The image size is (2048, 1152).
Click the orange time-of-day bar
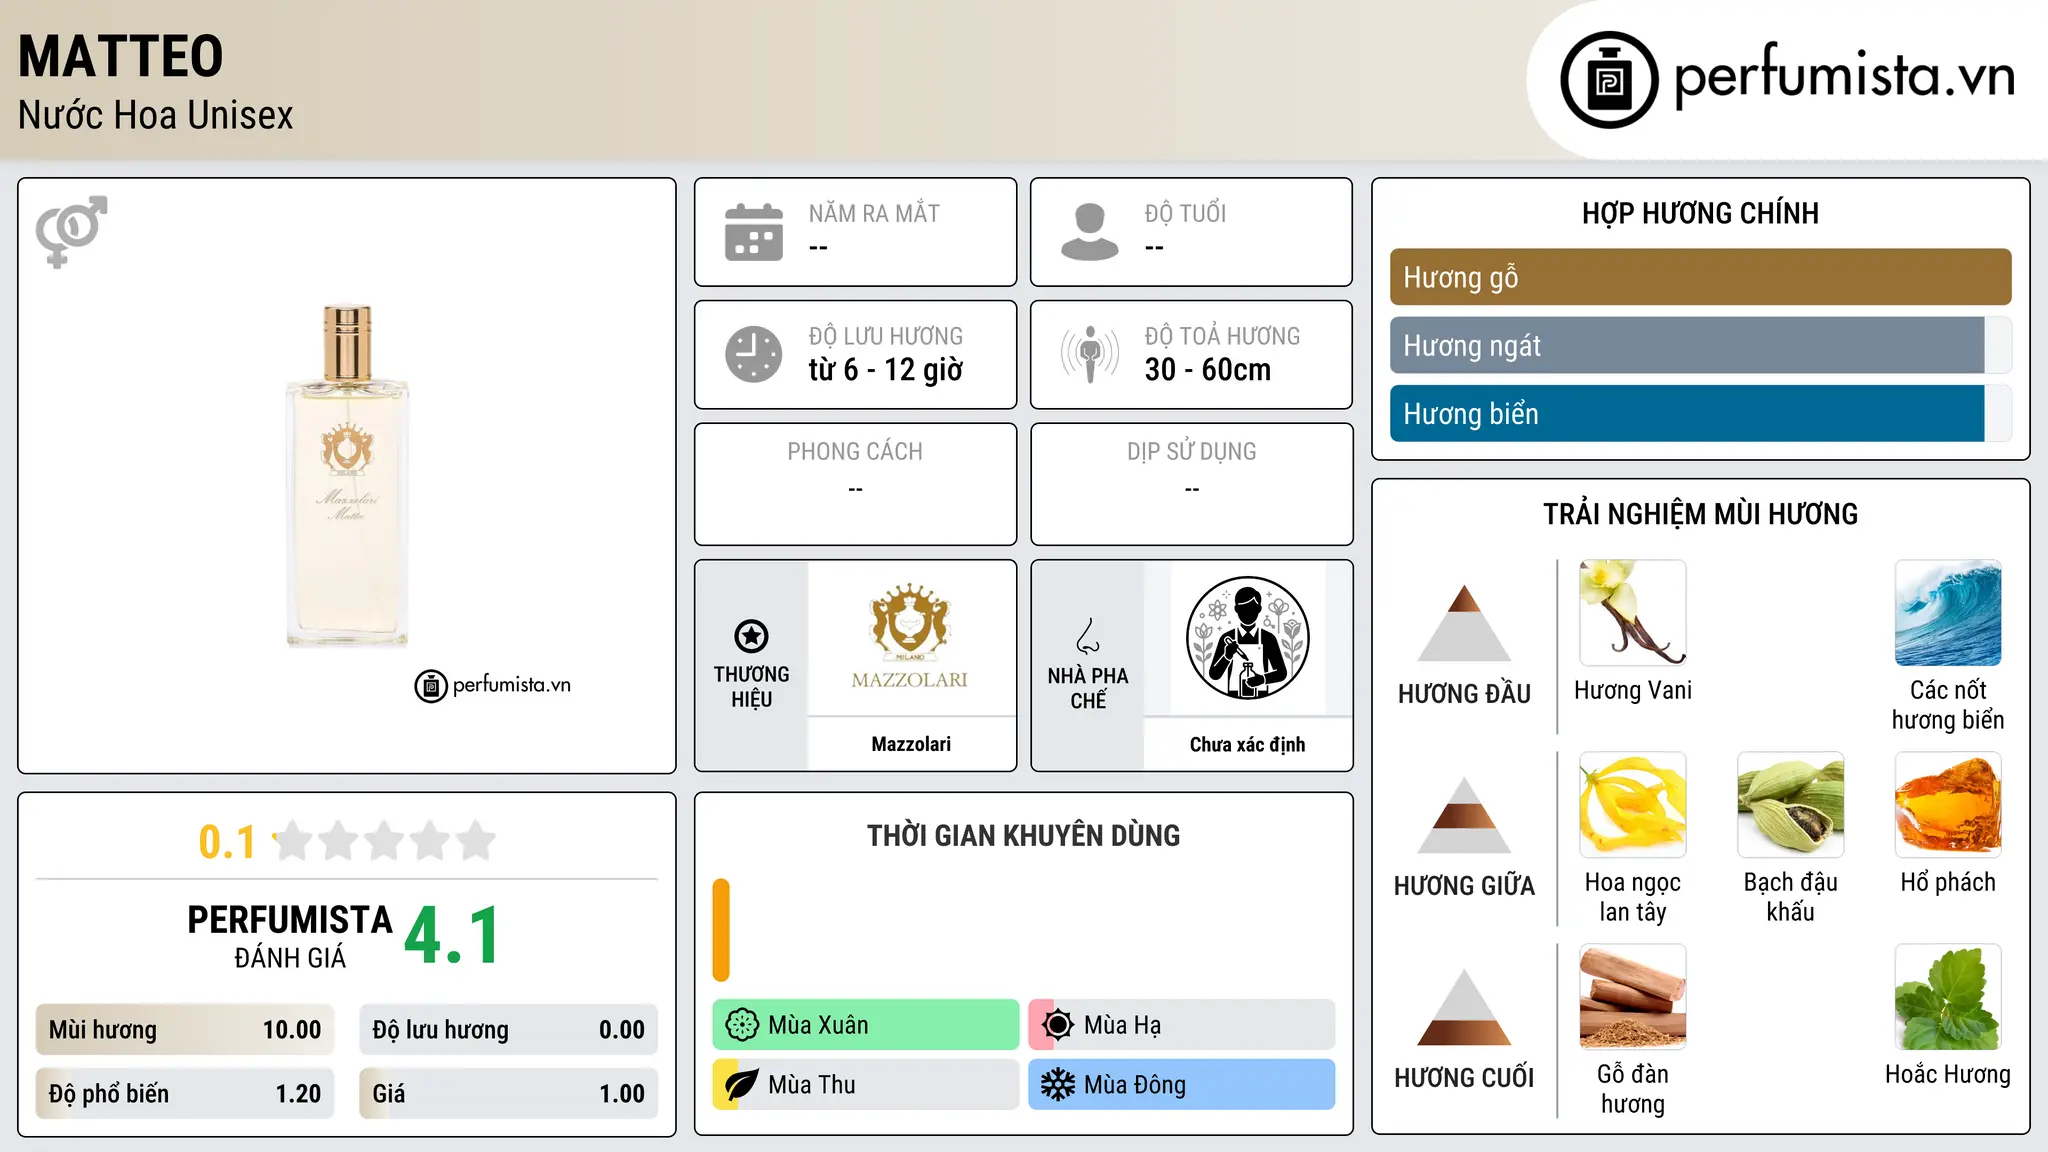[721, 930]
